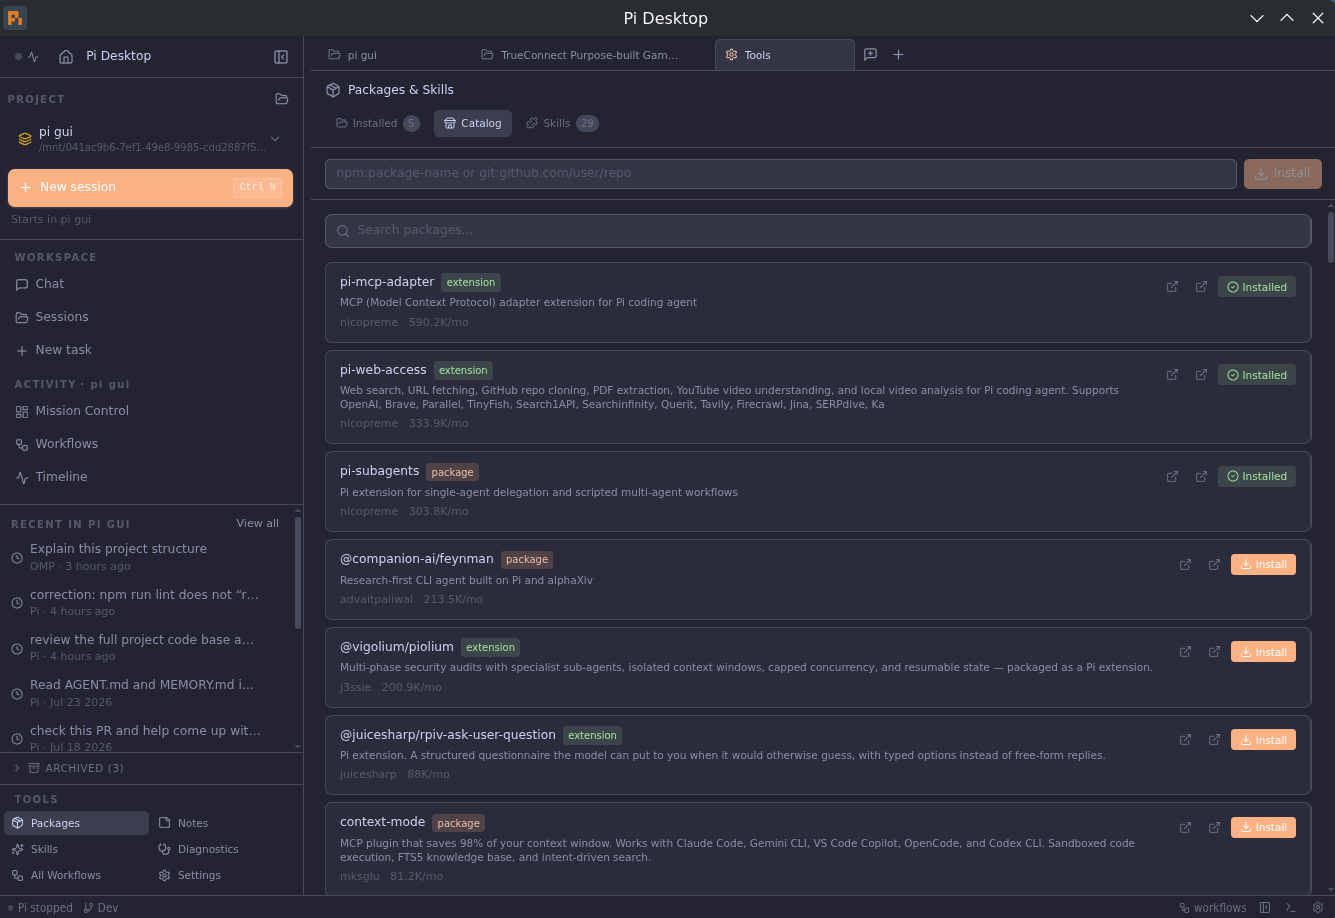
Task: Open the new chat tab icon beside Tools tab
Action: pos(870,54)
